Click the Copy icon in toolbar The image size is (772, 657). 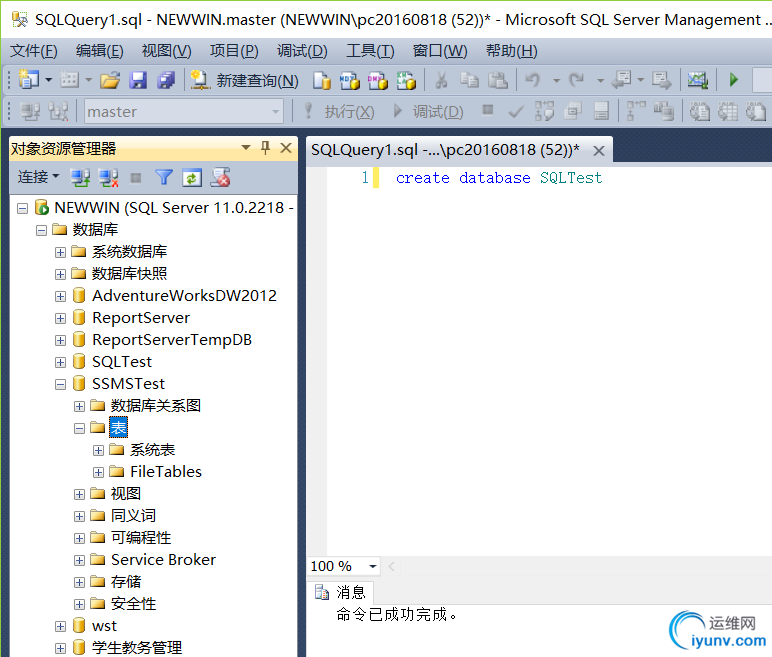pos(469,80)
